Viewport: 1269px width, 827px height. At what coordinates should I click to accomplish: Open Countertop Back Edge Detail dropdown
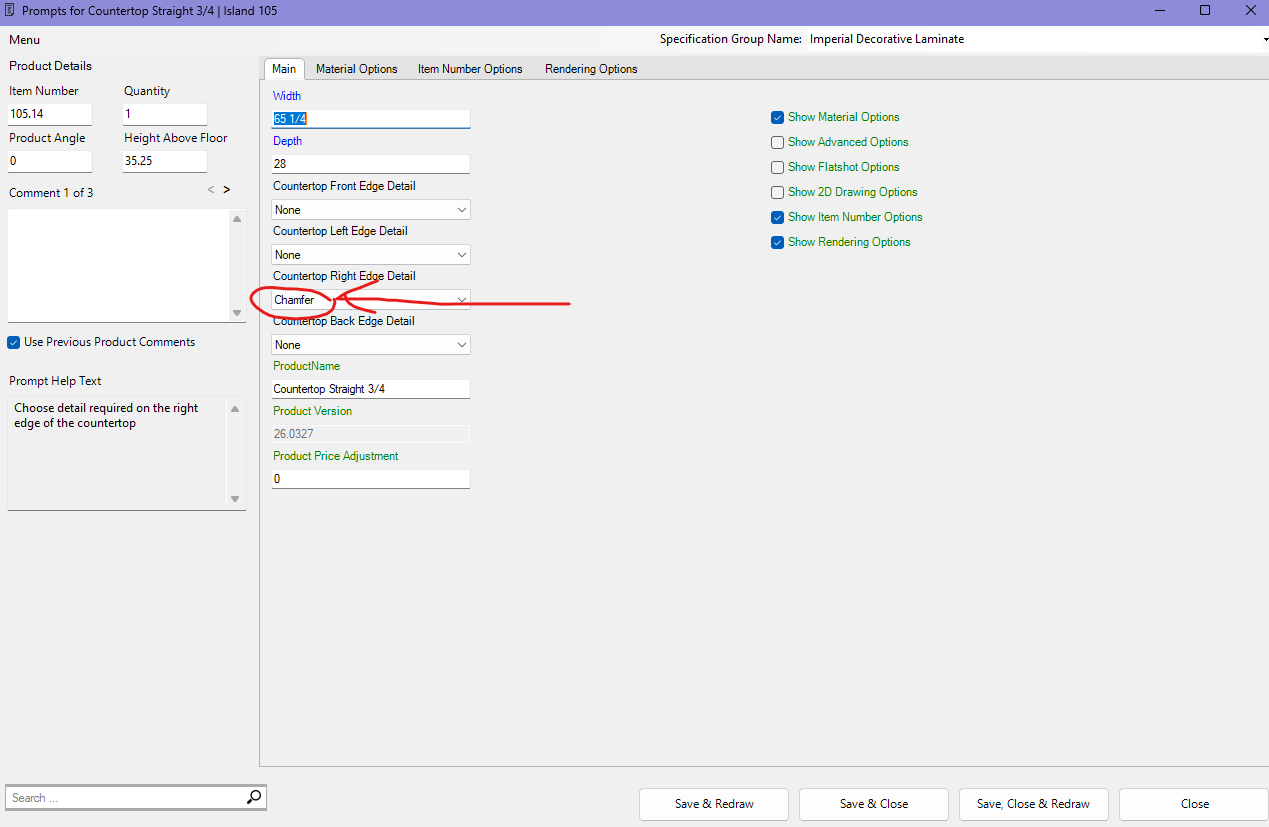tap(371, 345)
